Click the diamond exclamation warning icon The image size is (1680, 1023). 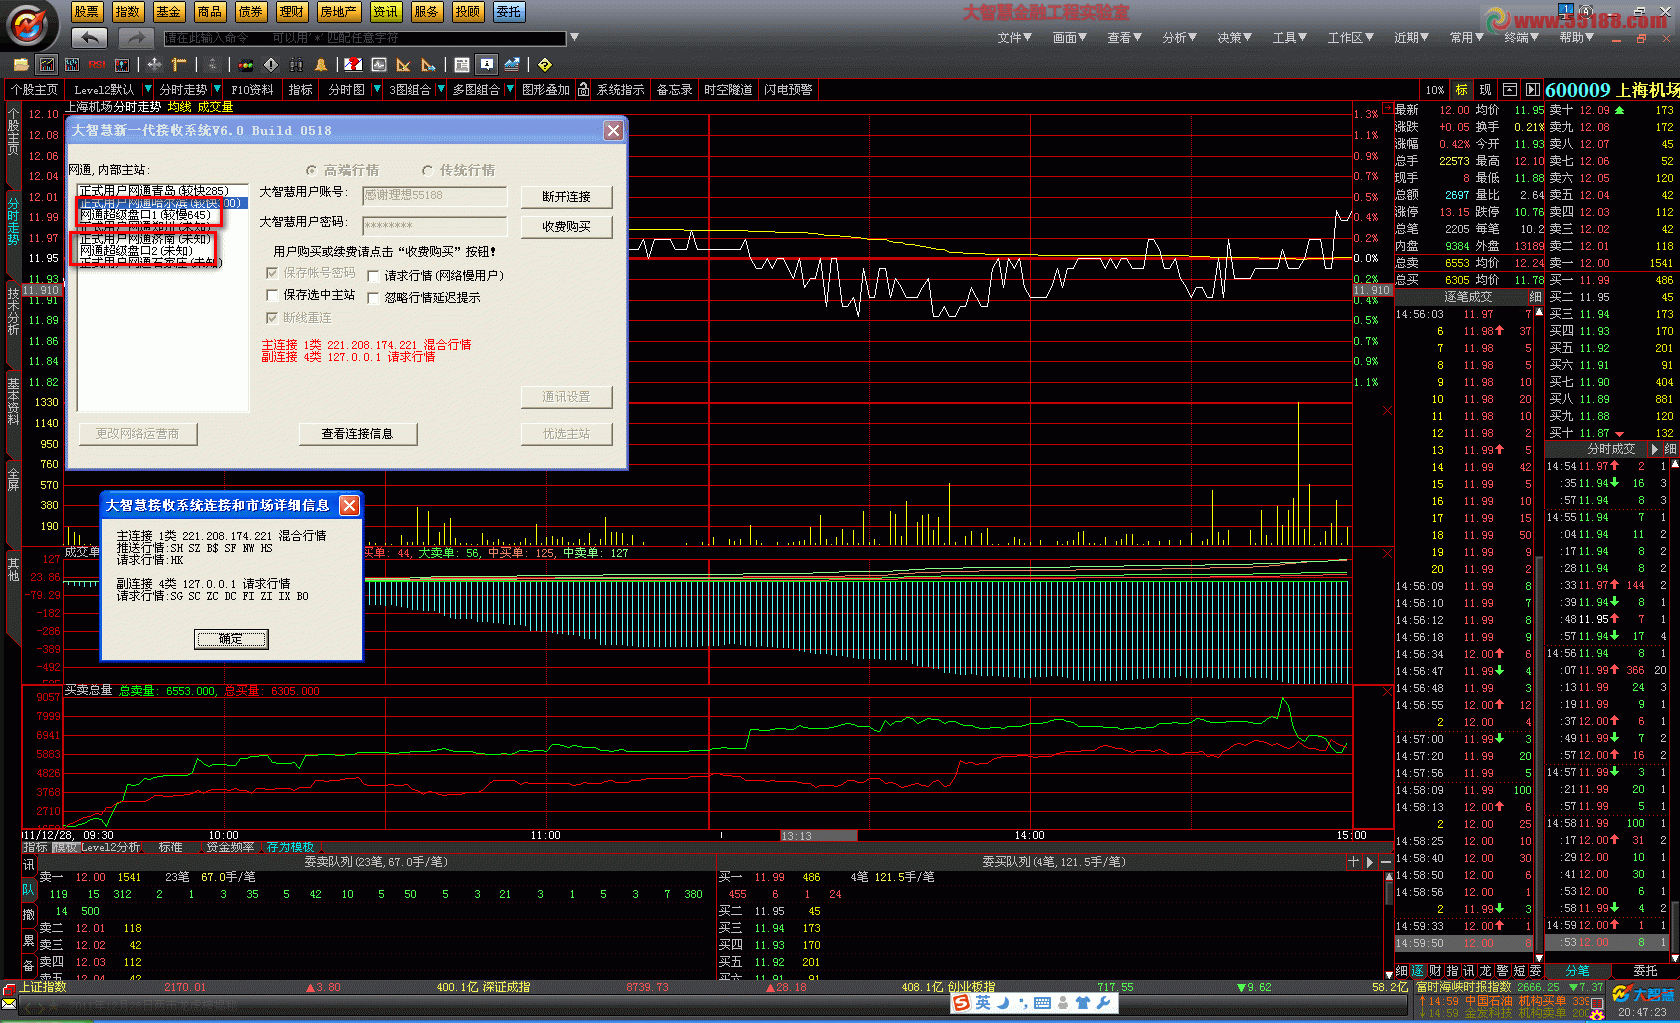click(x=270, y=65)
